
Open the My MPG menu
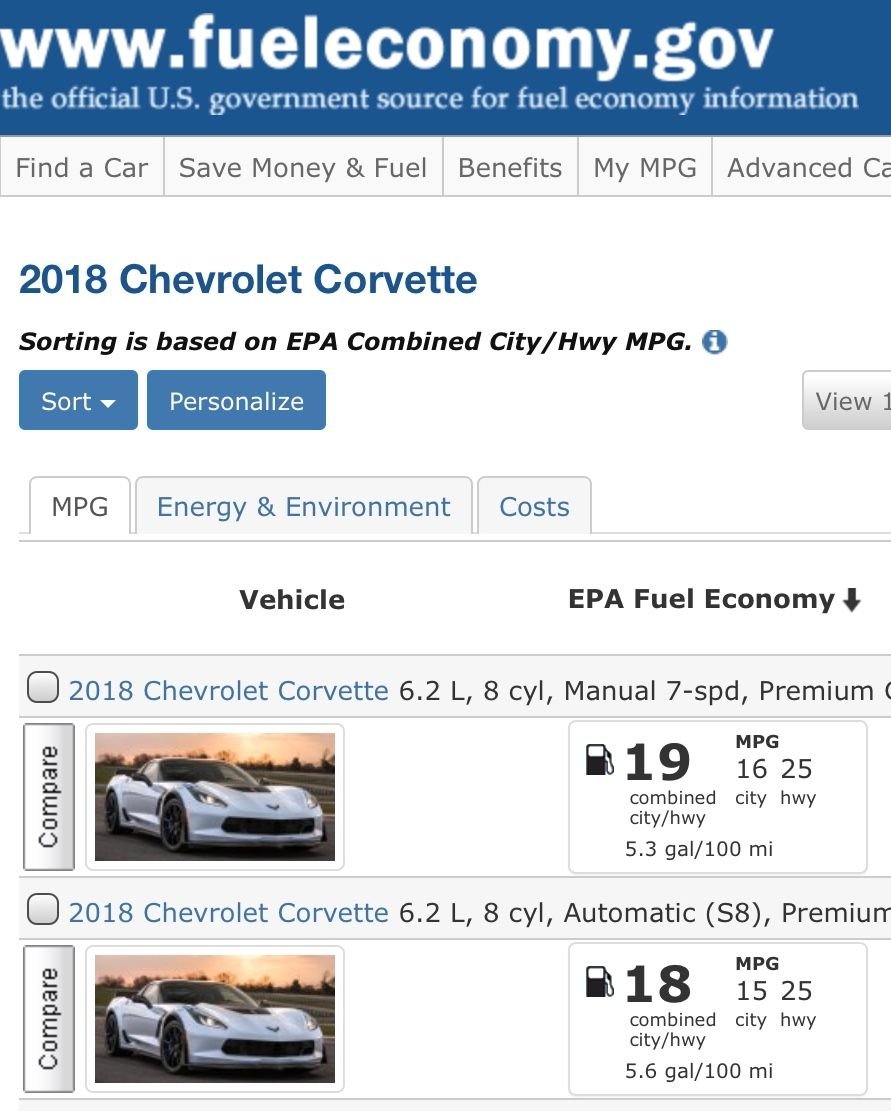645,168
